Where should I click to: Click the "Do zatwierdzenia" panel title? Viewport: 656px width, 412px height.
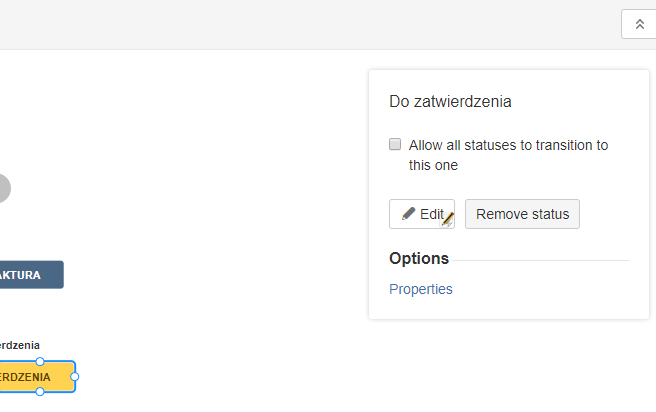450,102
